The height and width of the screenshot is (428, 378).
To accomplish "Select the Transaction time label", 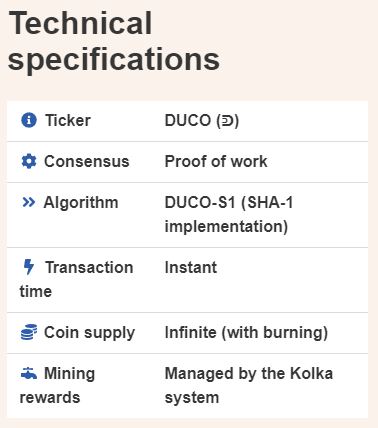I will click(76, 279).
